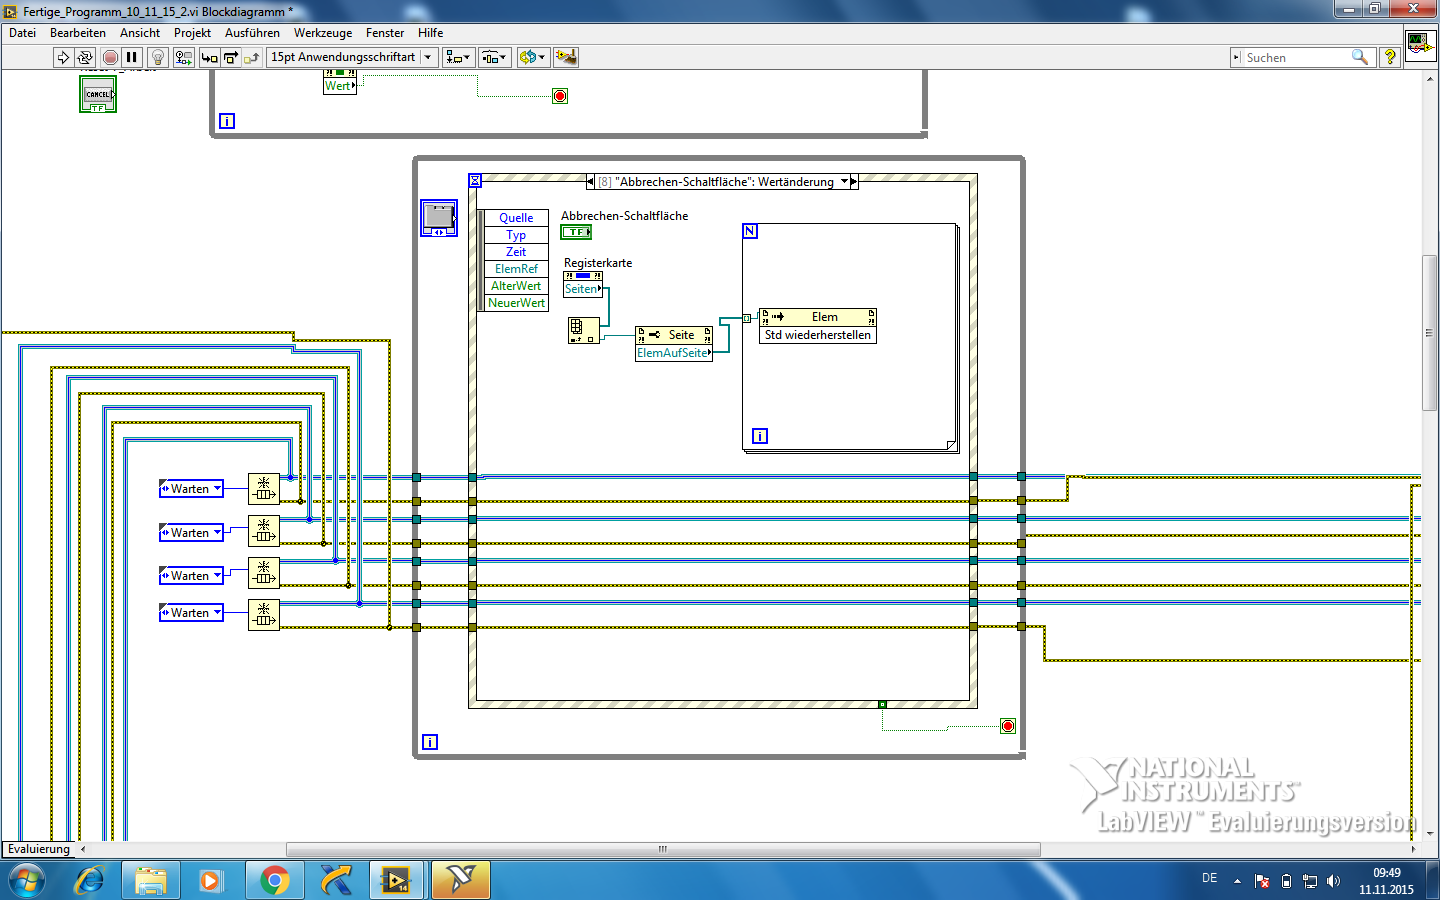Click the Step Over debugging icon
Image resolution: width=1440 pixels, height=900 pixels.
click(x=231, y=57)
